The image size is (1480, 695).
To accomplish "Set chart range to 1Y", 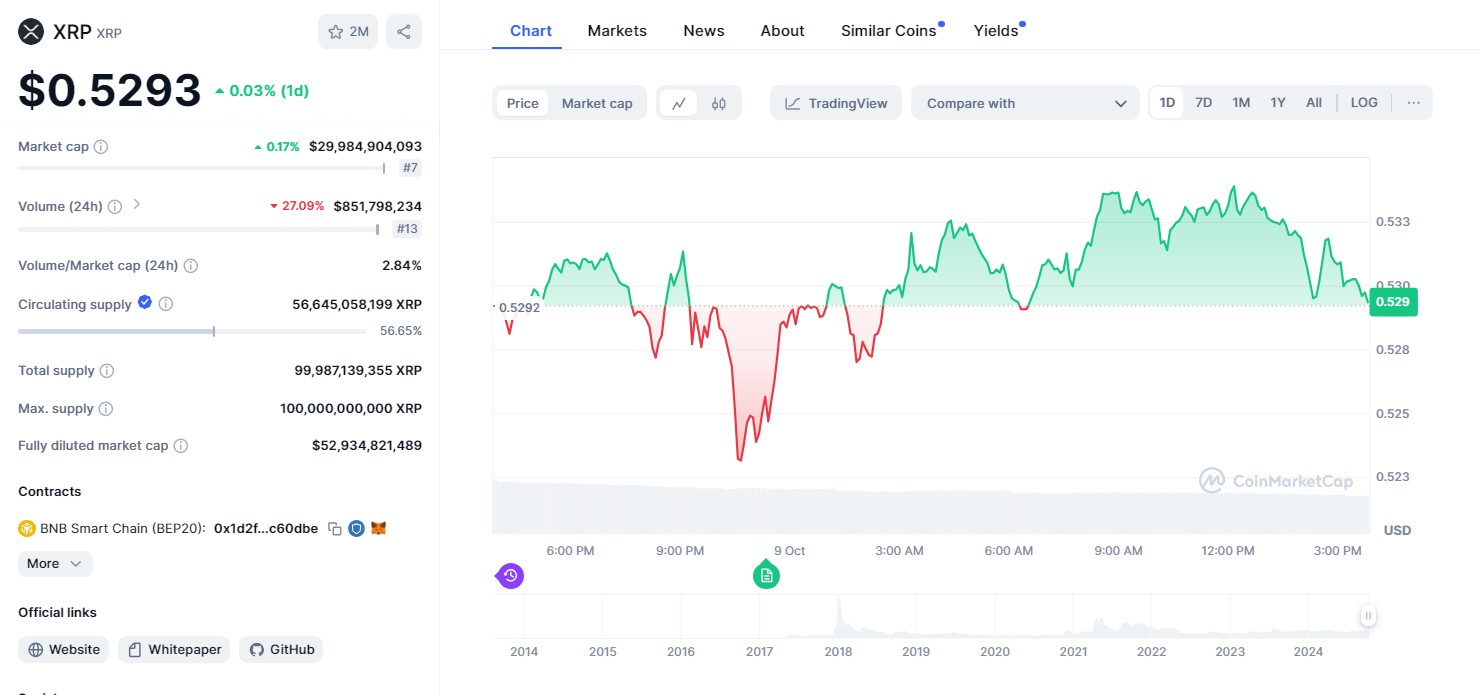I will tap(1278, 103).
